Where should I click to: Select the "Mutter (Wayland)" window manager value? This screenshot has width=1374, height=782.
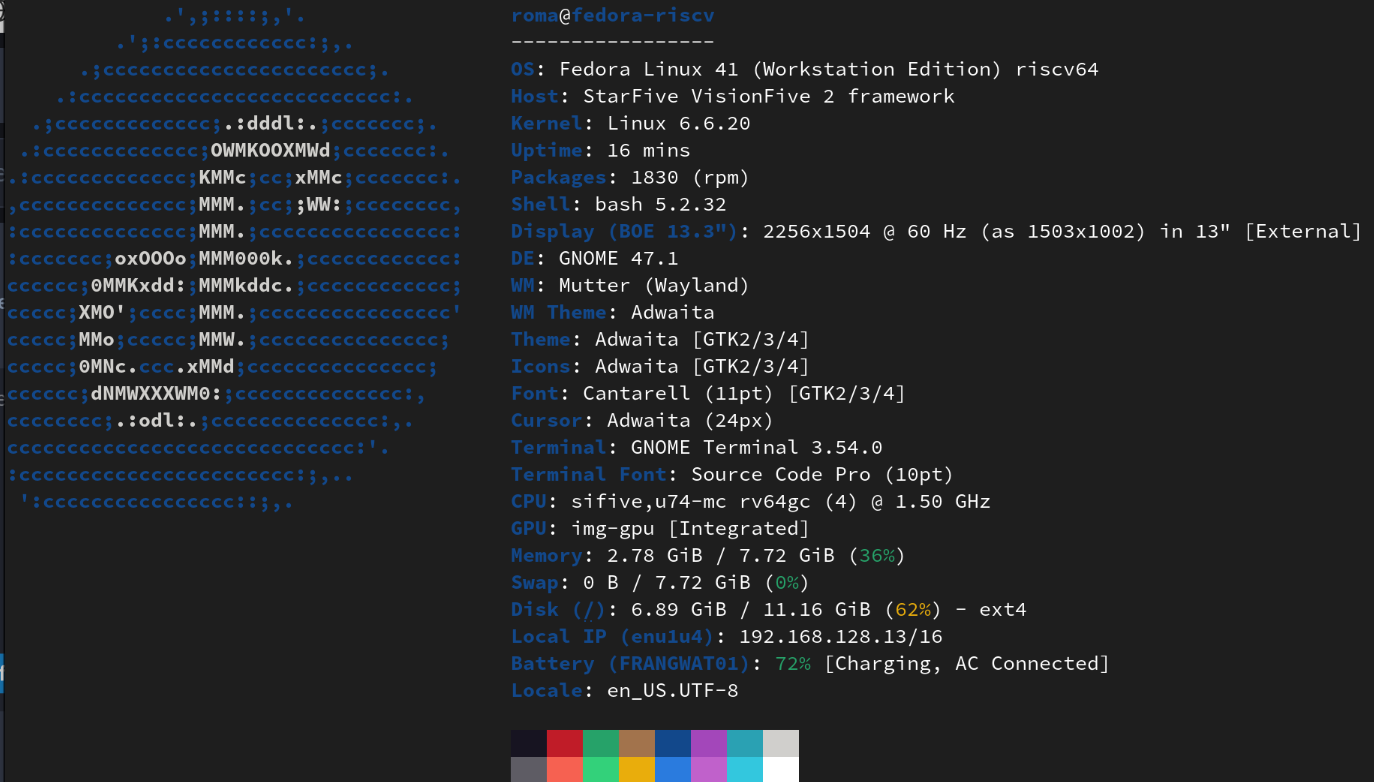pyautogui.click(x=654, y=285)
